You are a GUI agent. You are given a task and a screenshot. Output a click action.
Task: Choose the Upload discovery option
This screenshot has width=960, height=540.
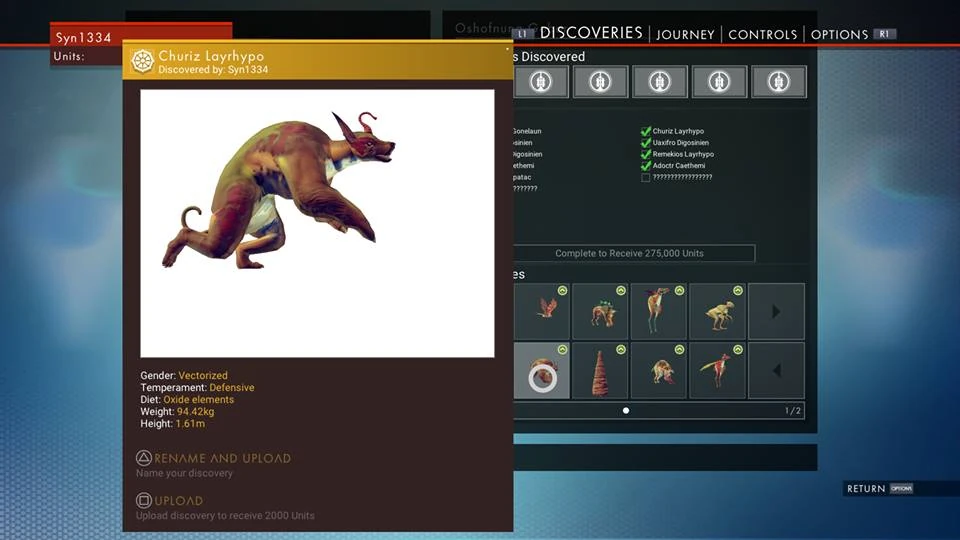178,501
